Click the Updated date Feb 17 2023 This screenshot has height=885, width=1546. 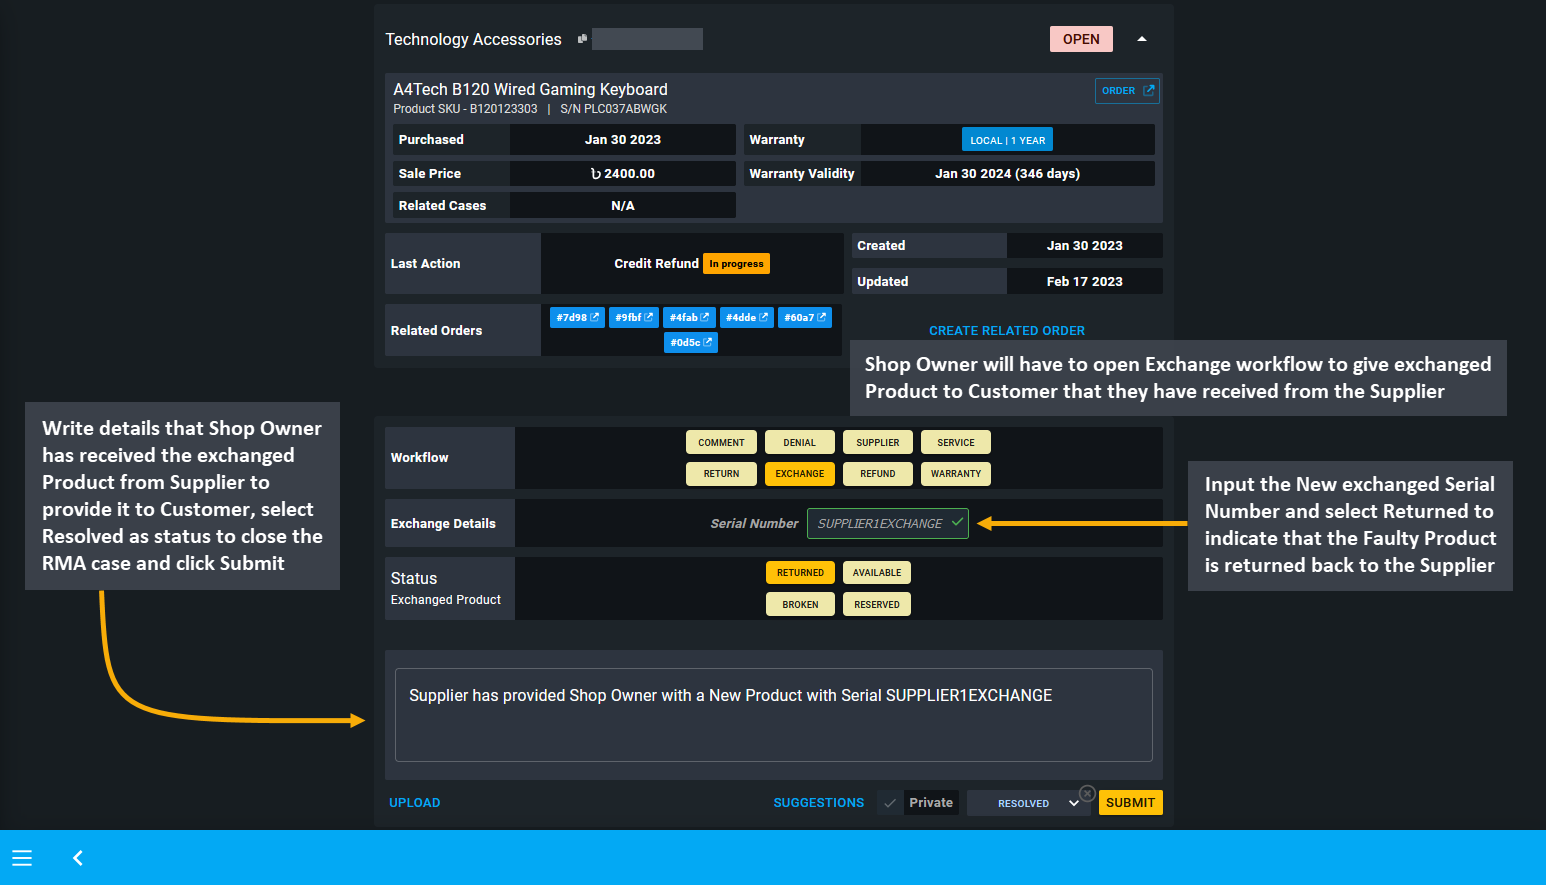(x=1084, y=282)
